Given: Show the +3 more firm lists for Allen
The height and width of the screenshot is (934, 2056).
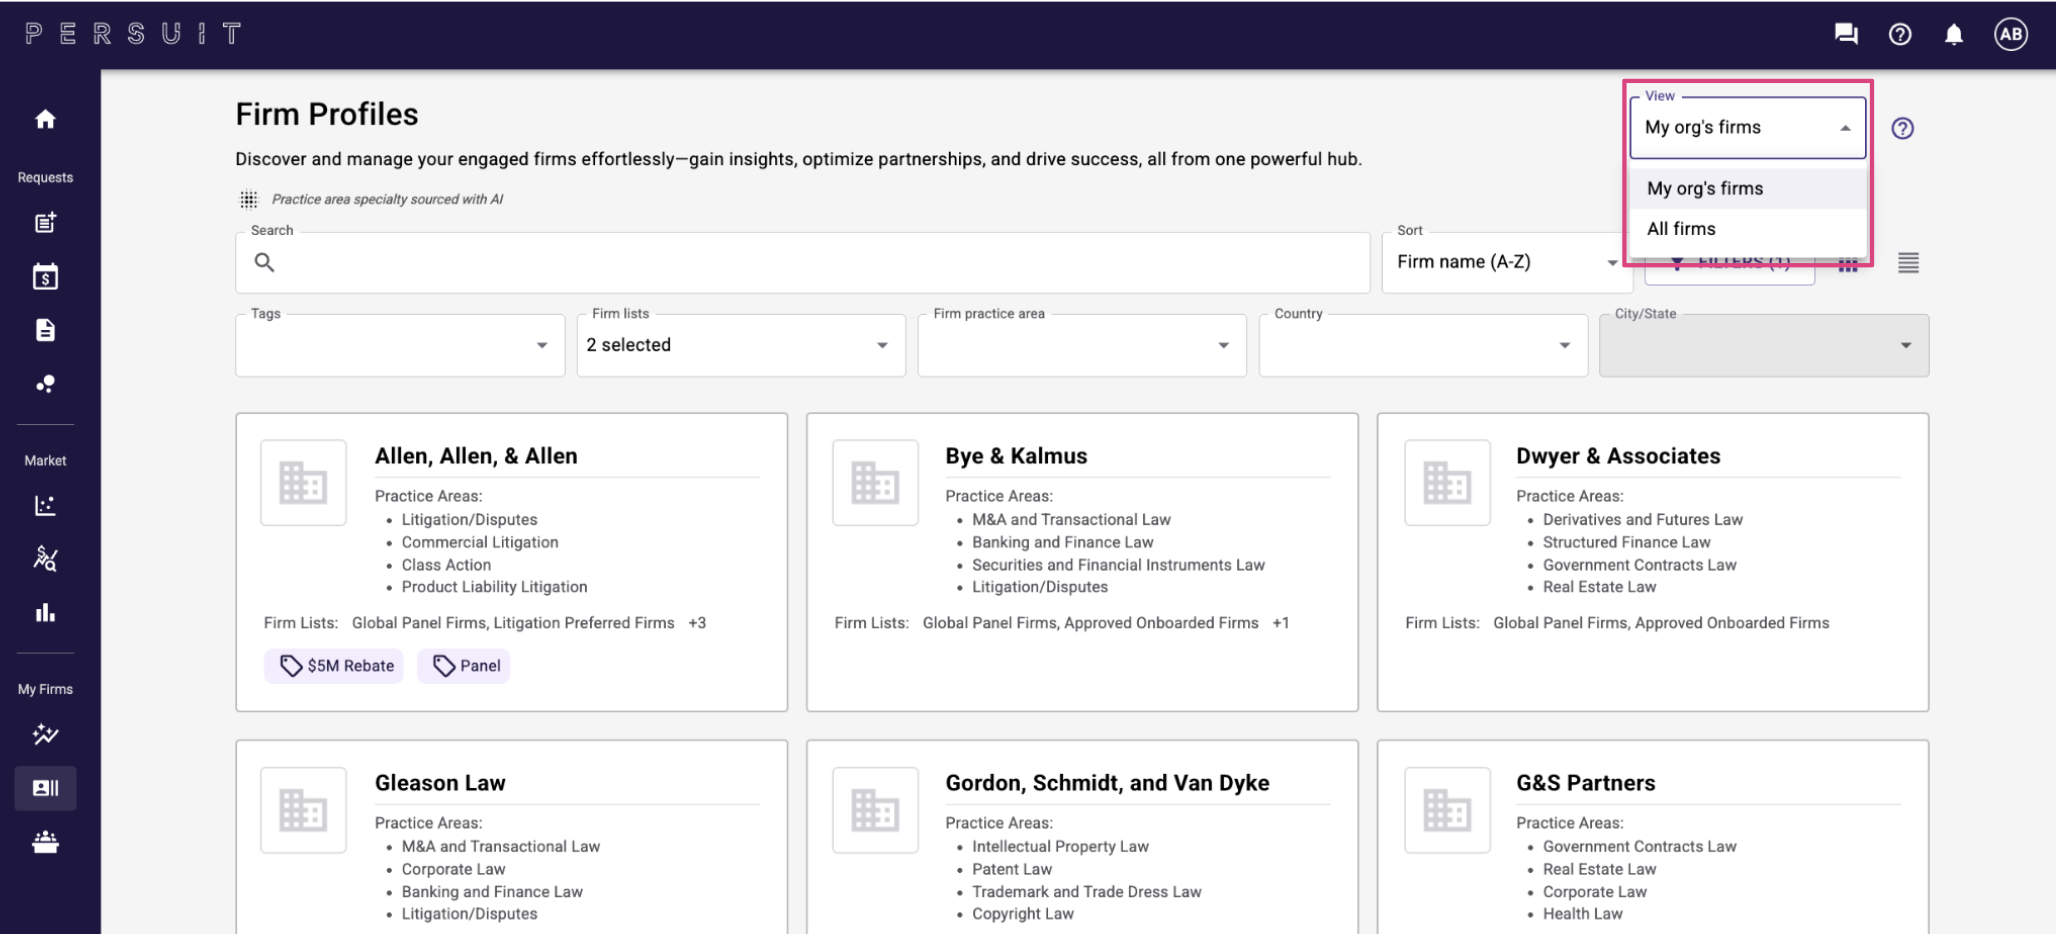Looking at the screenshot, I should coord(697,623).
